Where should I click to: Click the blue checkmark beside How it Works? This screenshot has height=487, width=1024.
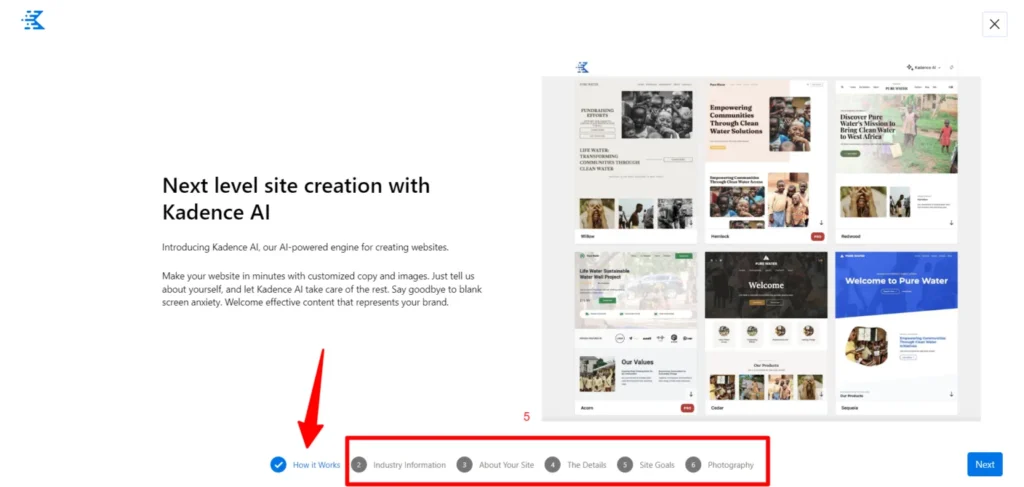(x=278, y=465)
